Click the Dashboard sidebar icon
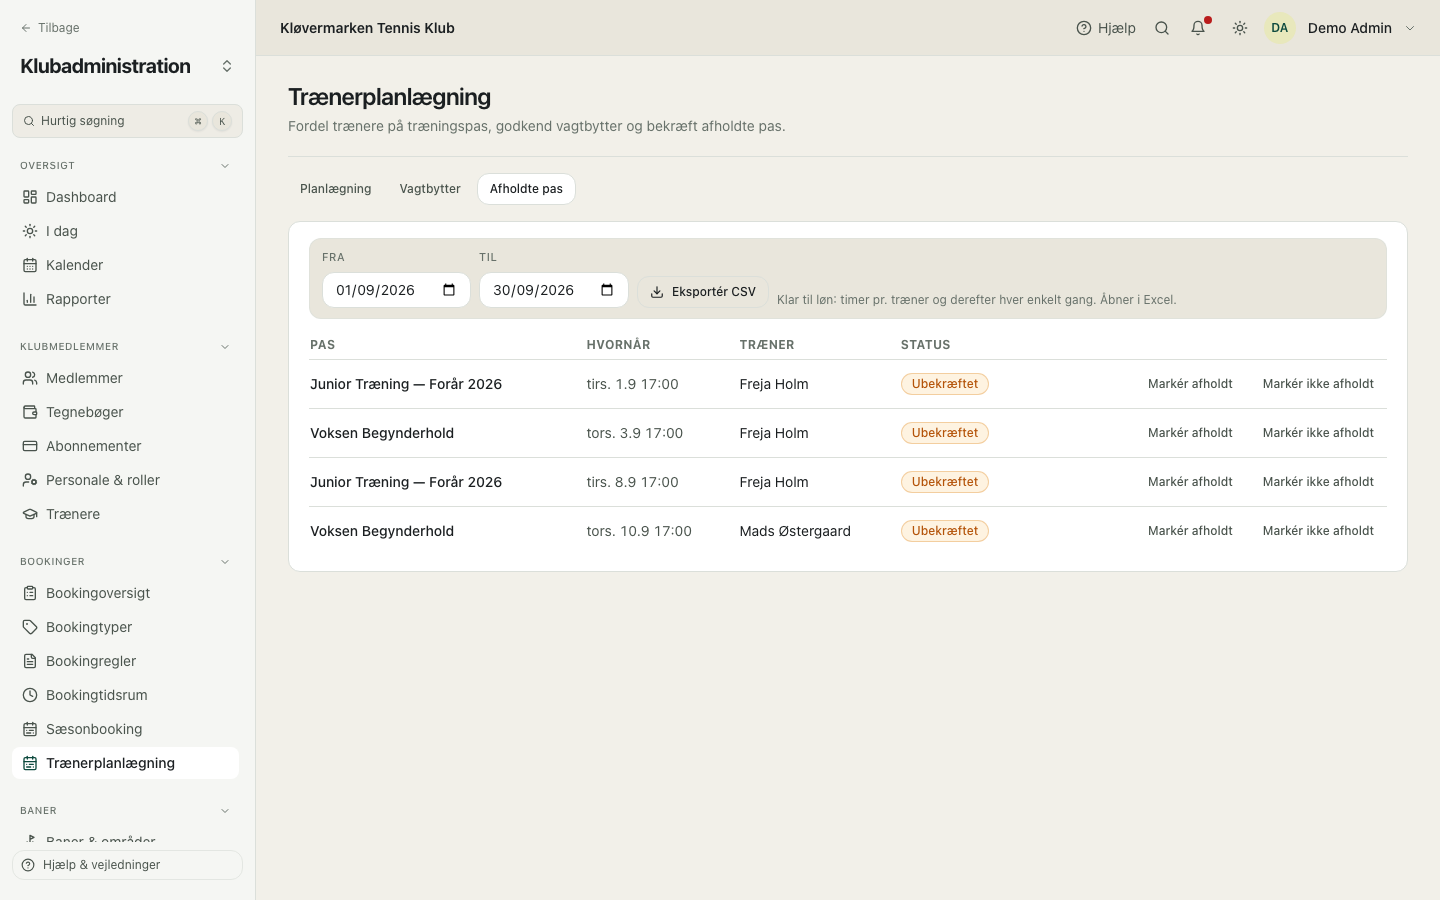 point(30,197)
